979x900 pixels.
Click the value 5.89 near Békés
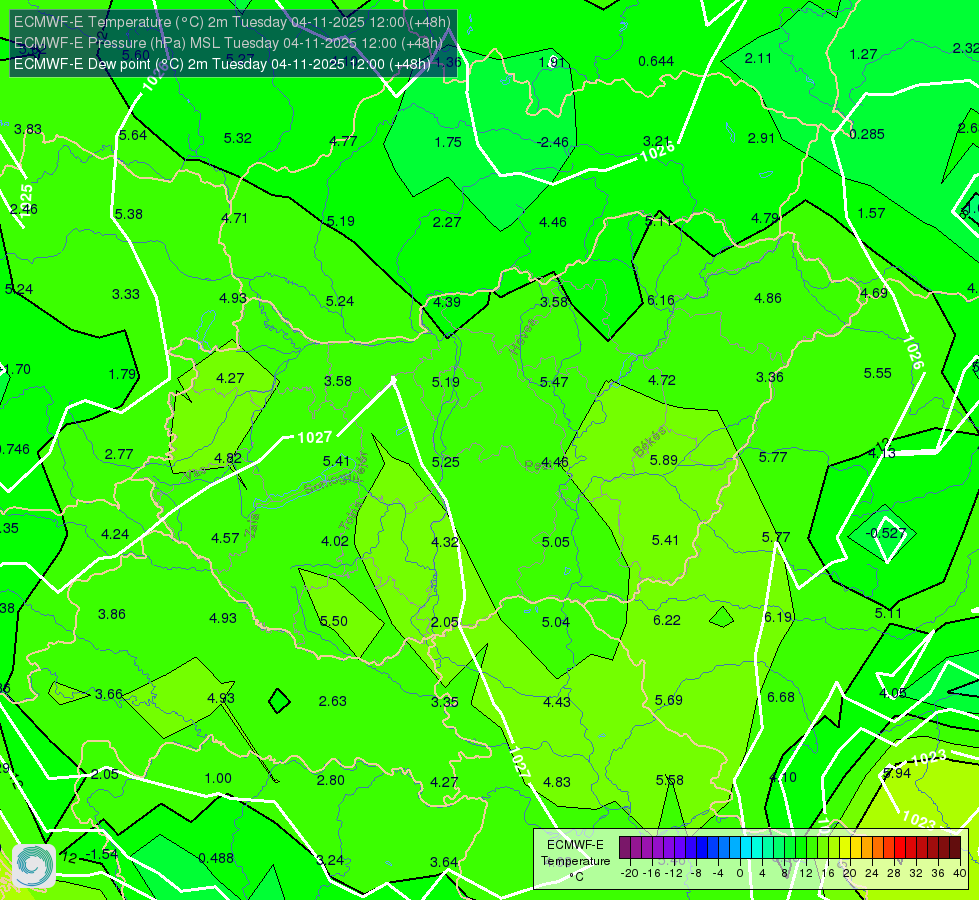[663, 460]
